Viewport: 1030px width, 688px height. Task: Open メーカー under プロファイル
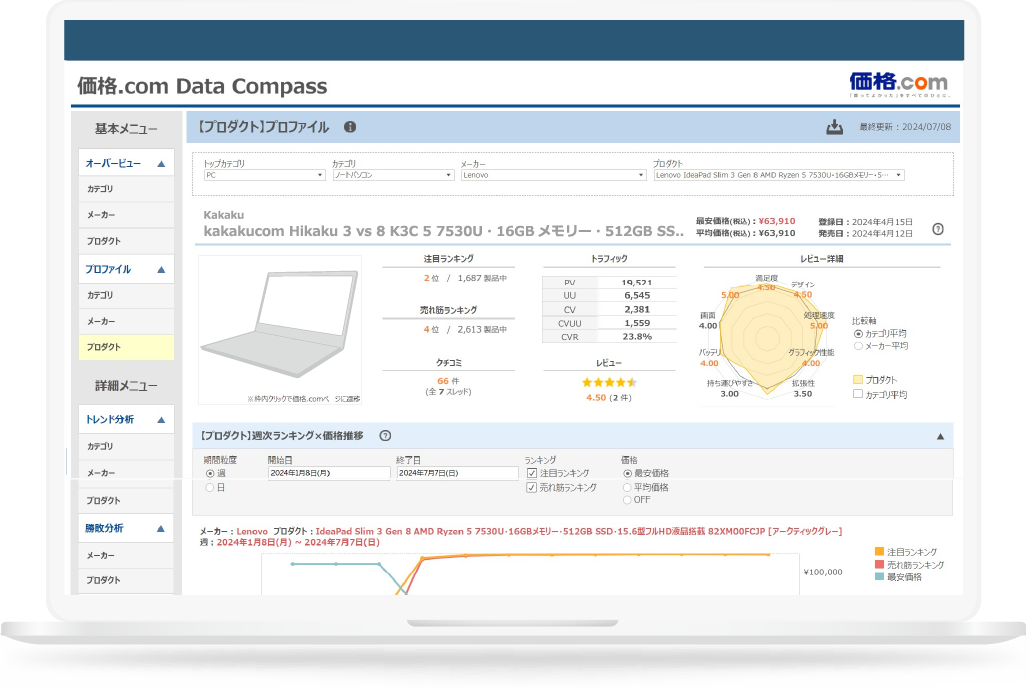click(x=126, y=321)
